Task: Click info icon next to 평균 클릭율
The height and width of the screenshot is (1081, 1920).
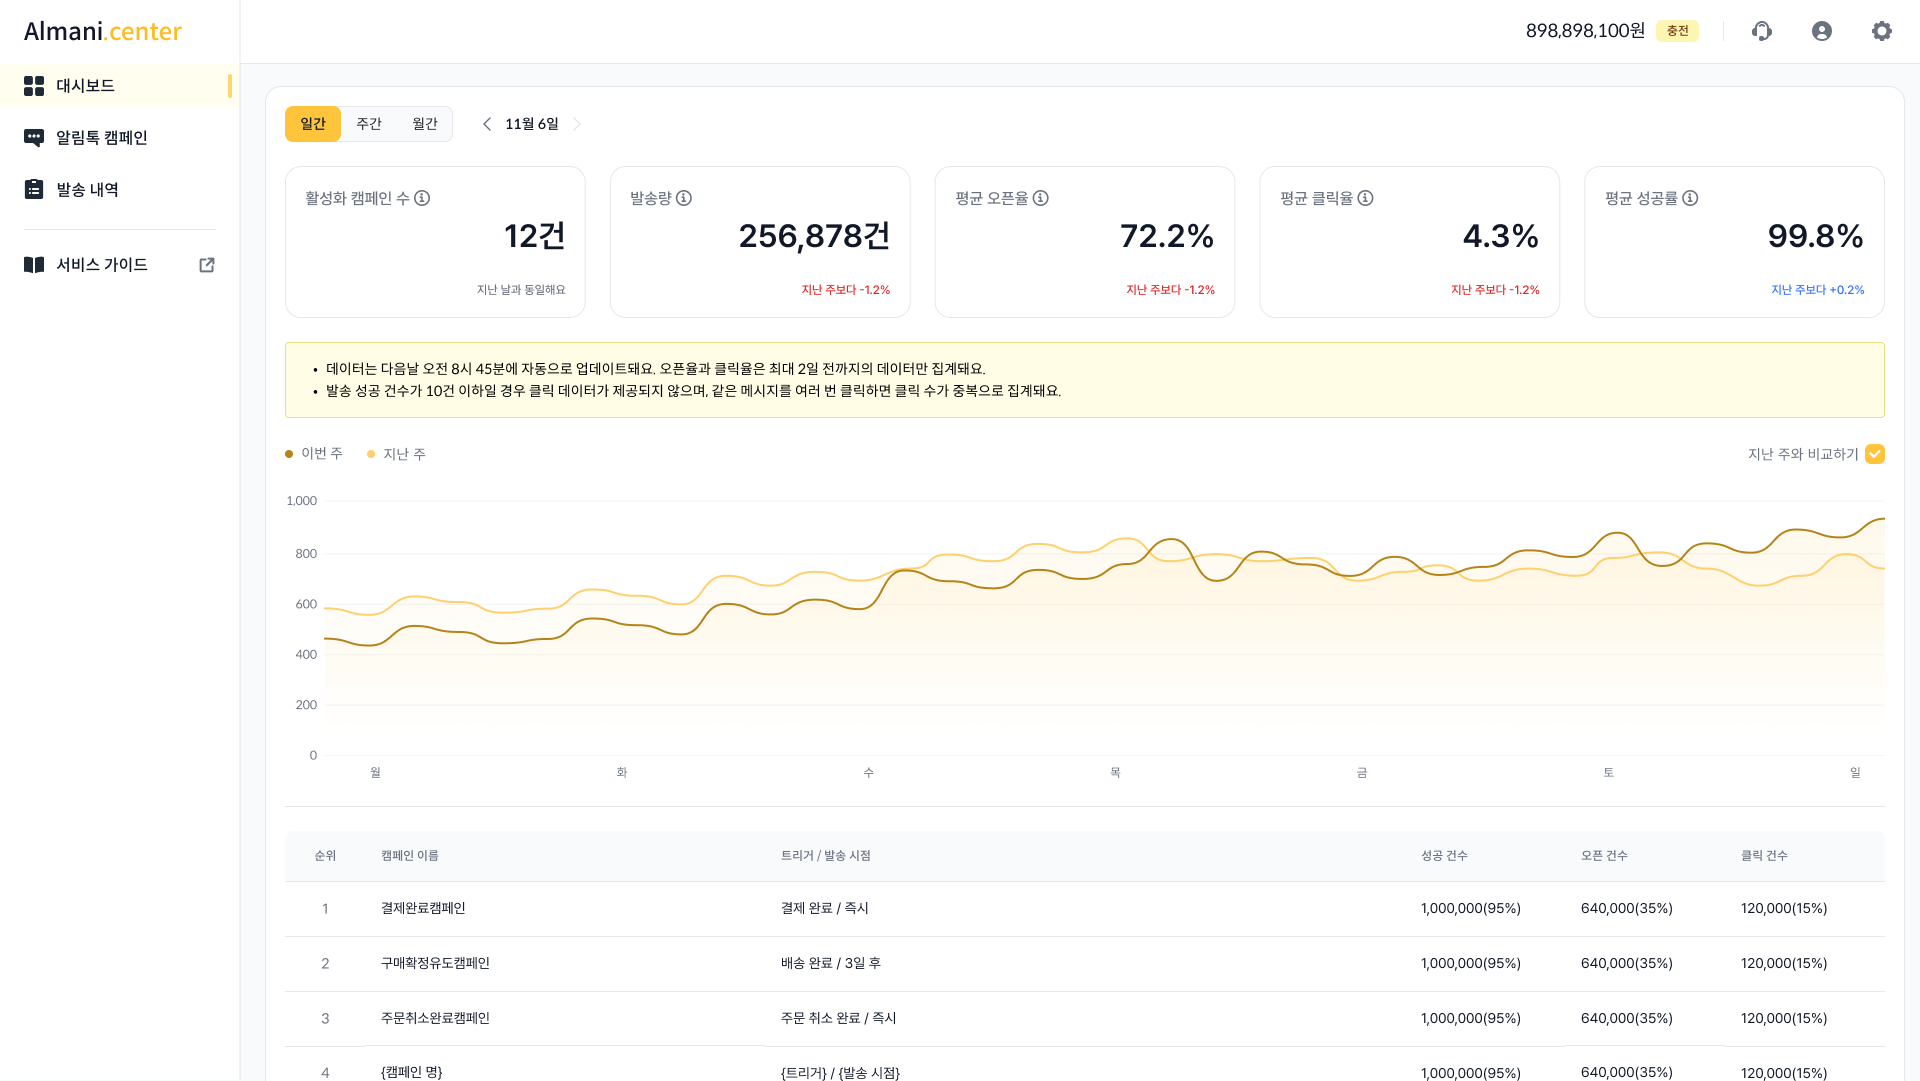Action: pos(1365,198)
